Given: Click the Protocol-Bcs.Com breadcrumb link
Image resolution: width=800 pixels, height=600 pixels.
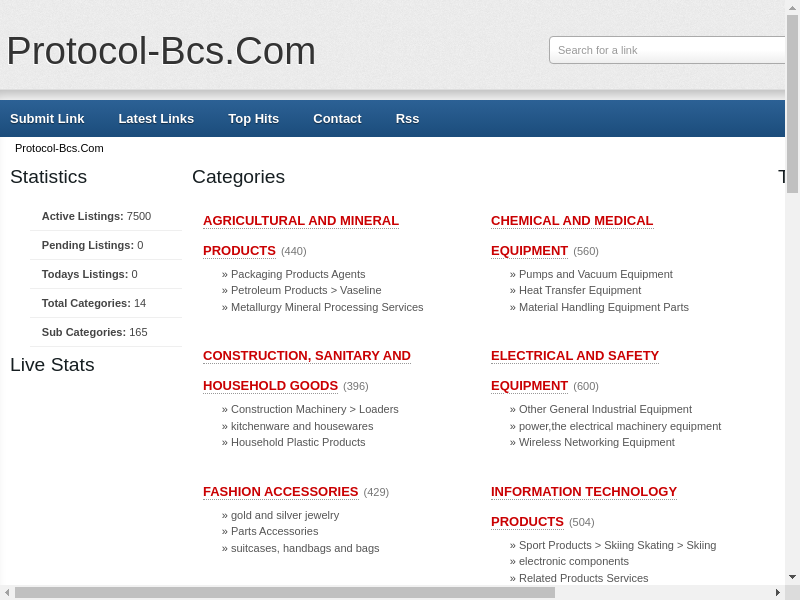Looking at the screenshot, I should pos(59,148).
